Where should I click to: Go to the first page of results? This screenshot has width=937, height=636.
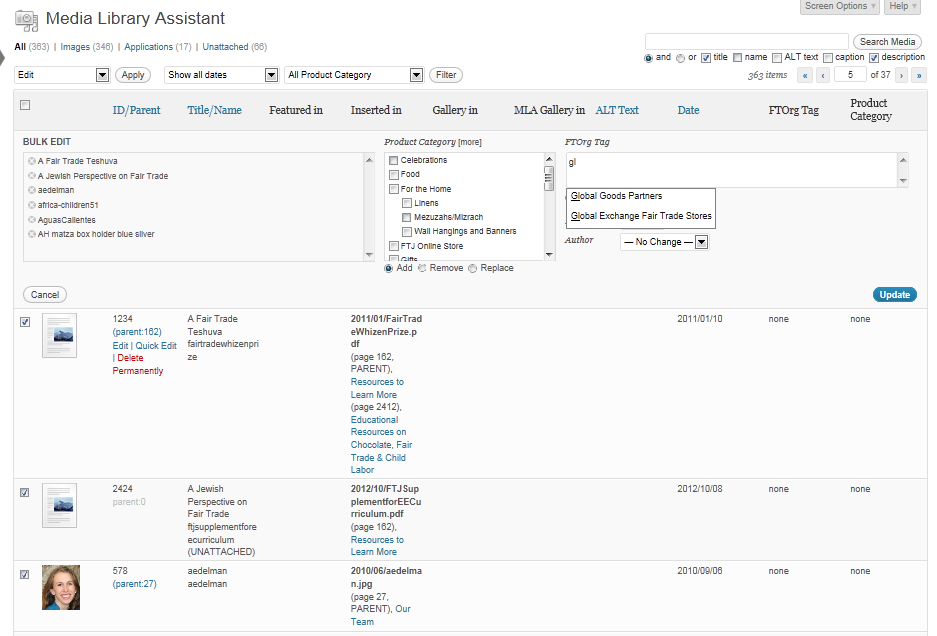(x=804, y=75)
